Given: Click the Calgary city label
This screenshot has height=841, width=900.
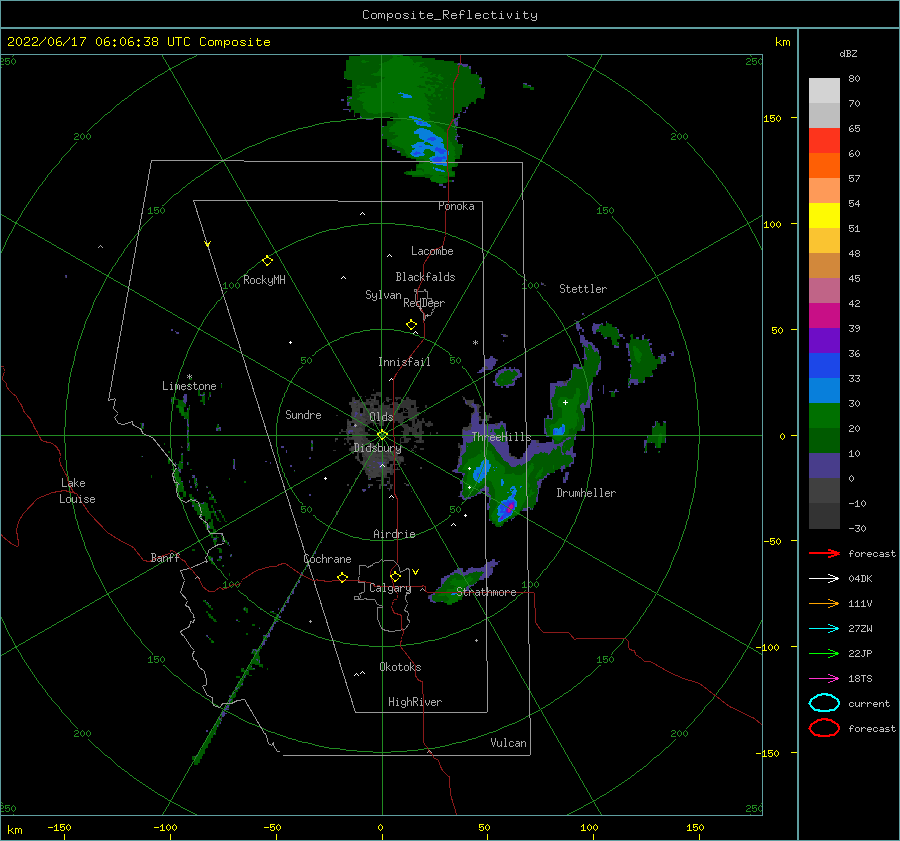Looking at the screenshot, I should [x=390, y=588].
